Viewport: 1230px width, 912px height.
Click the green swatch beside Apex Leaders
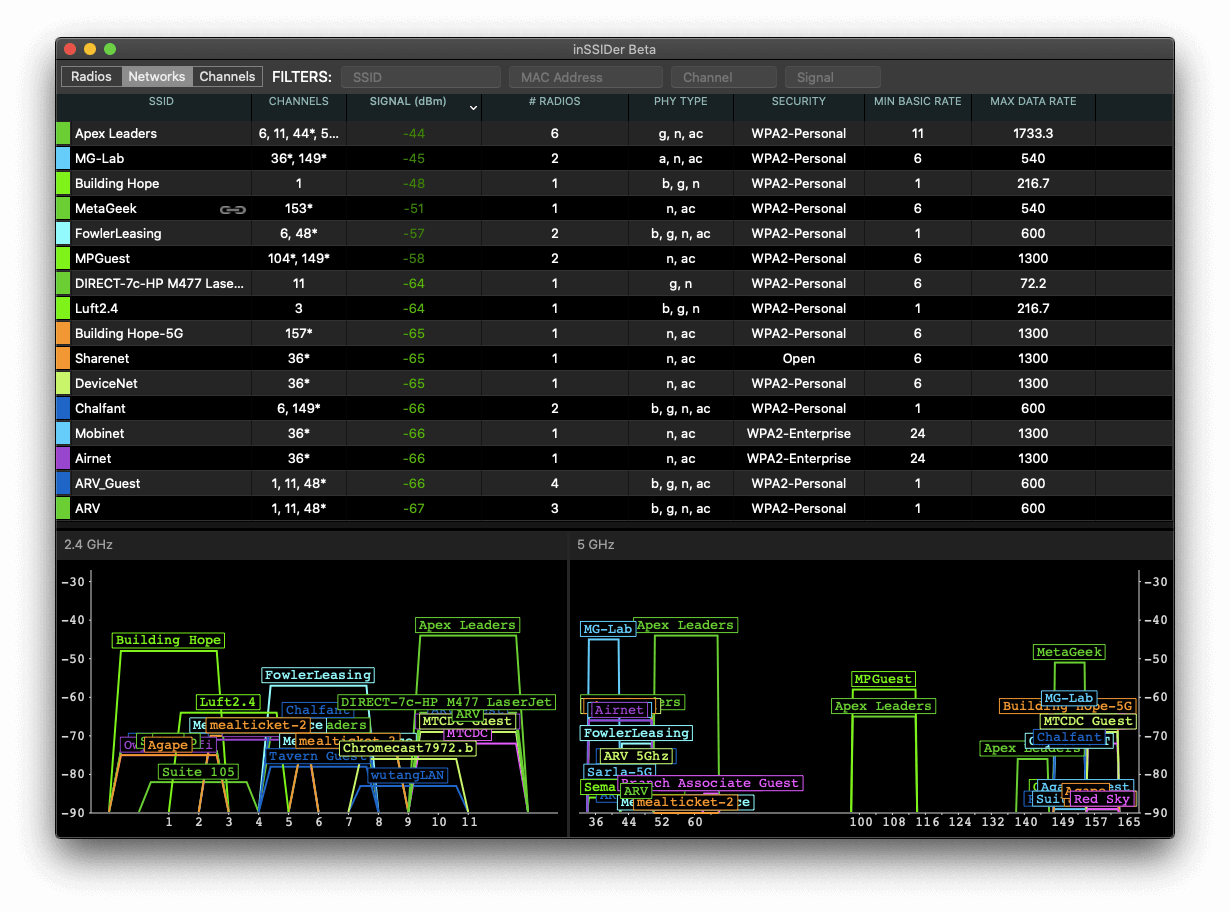(x=63, y=134)
